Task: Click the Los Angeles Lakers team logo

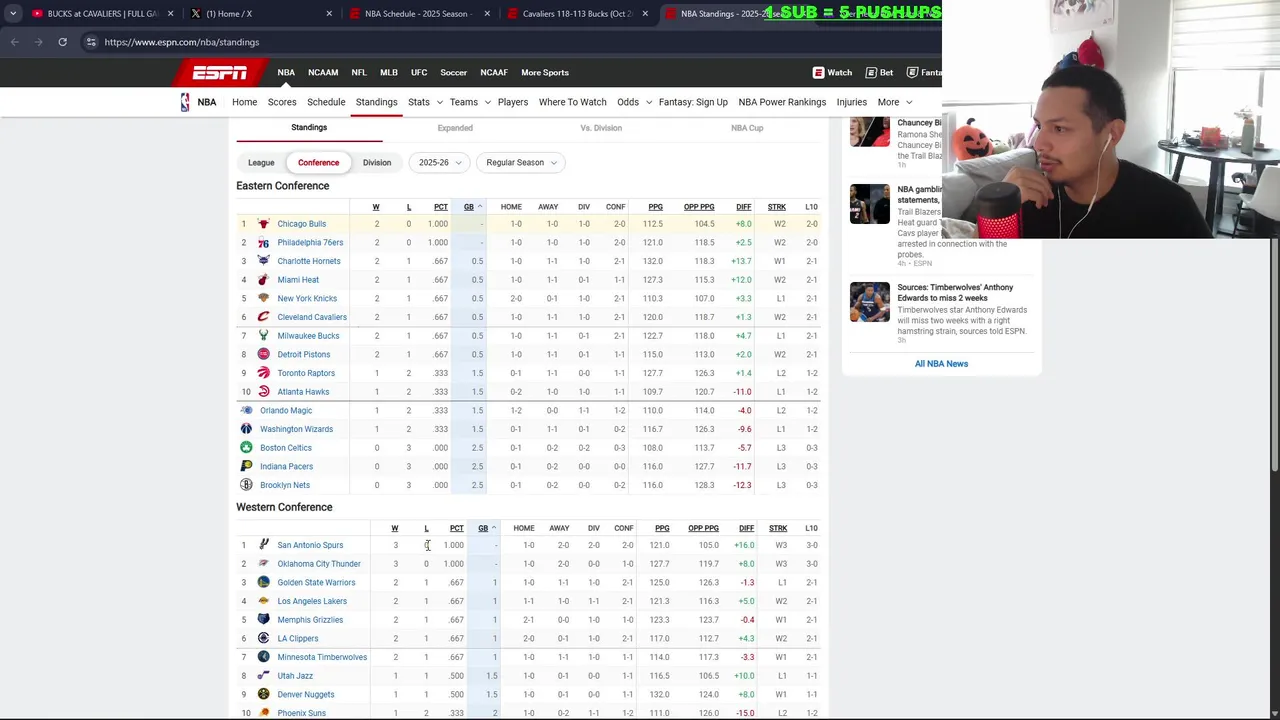Action: [x=263, y=601]
